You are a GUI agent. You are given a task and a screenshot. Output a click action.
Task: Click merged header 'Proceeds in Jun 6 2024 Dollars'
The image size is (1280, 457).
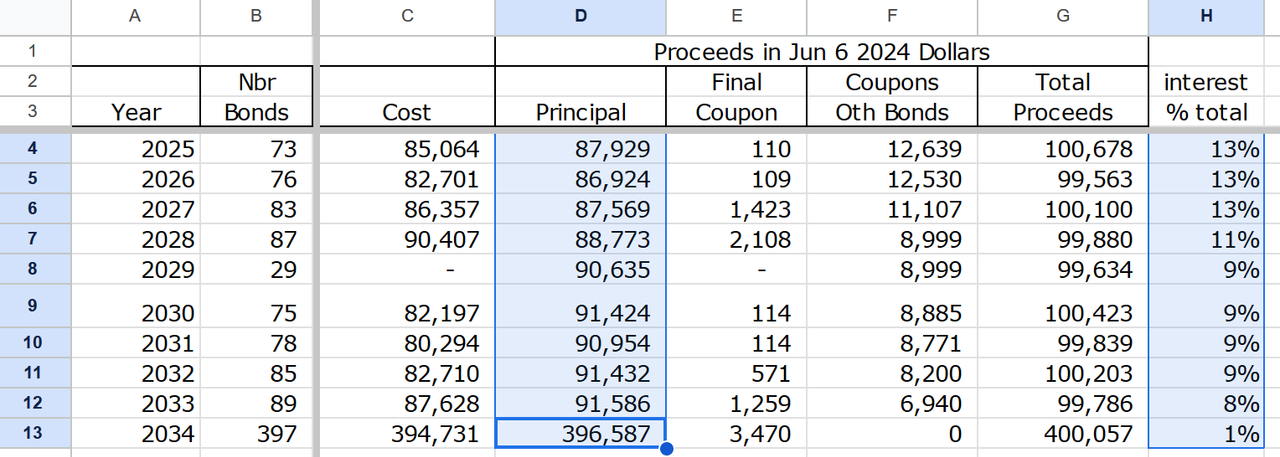click(821, 51)
